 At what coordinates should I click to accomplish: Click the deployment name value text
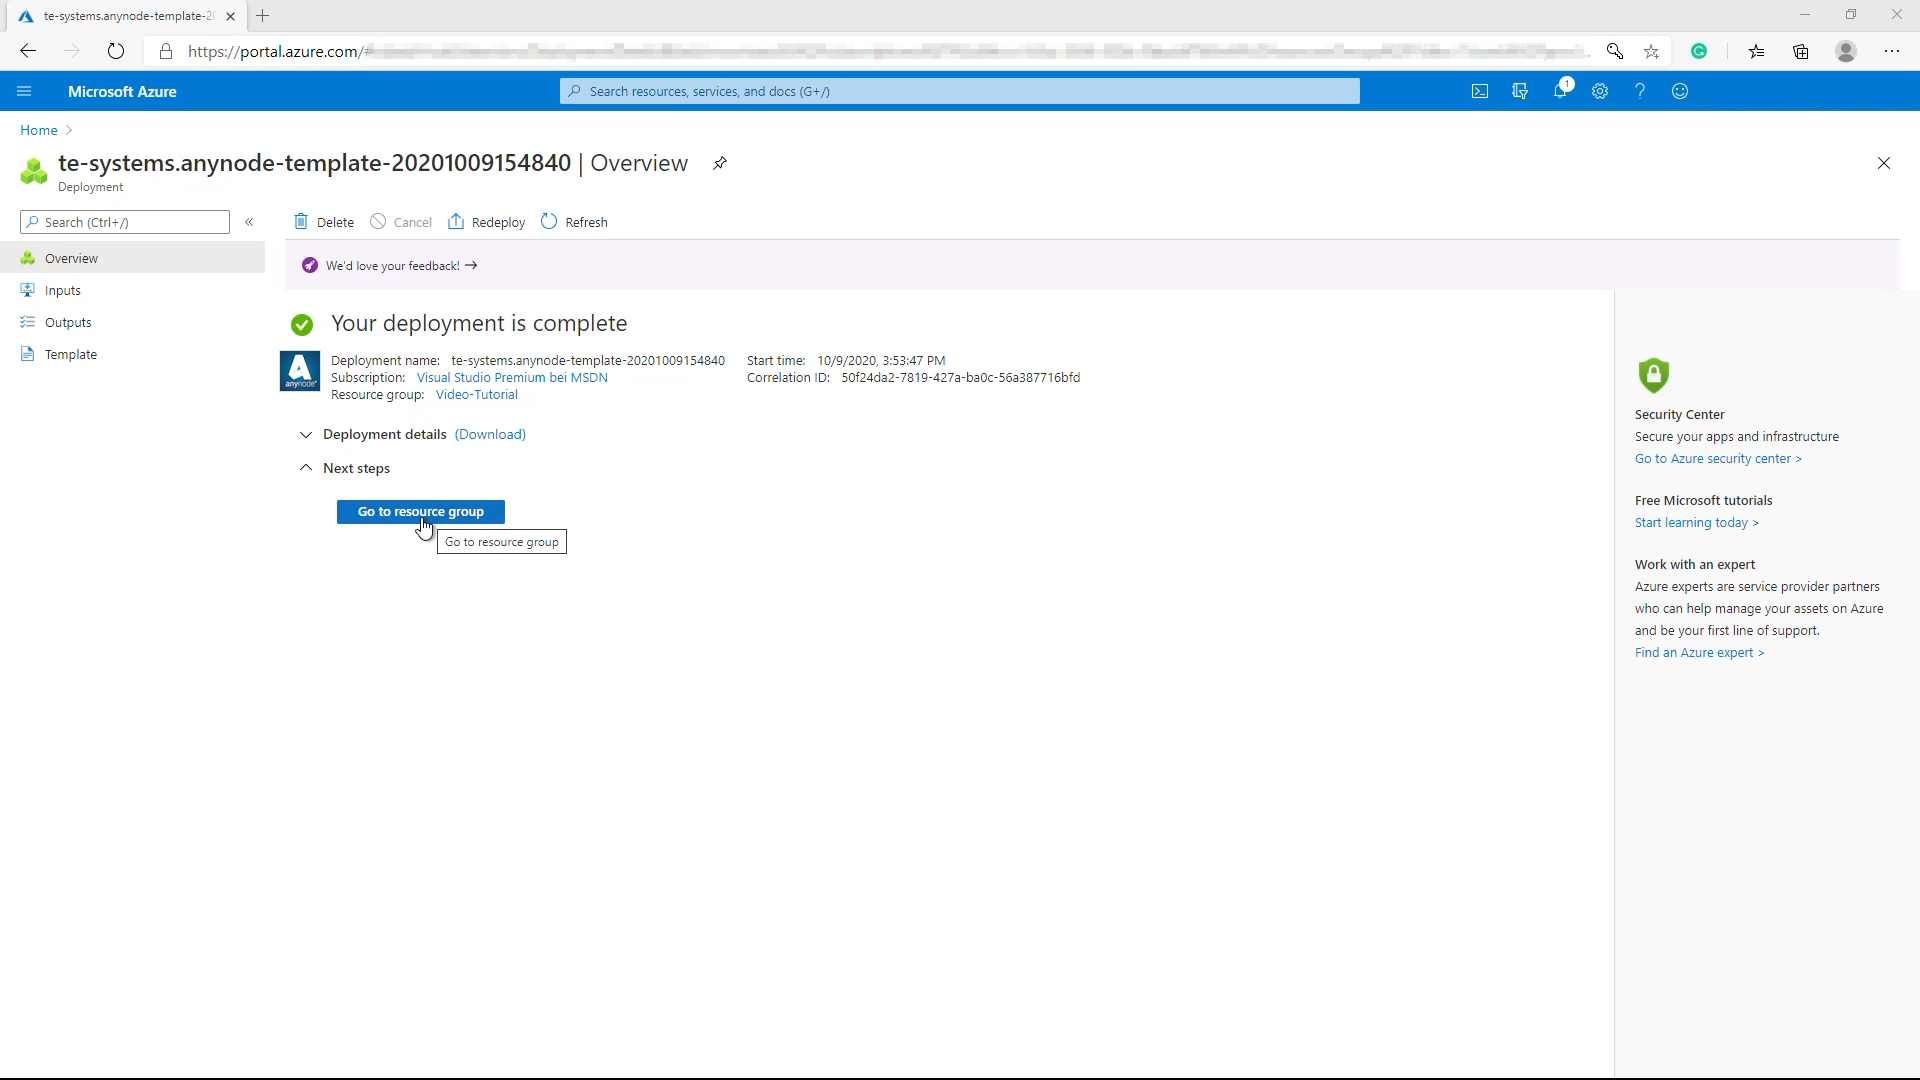pyautogui.click(x=588, y=361)
